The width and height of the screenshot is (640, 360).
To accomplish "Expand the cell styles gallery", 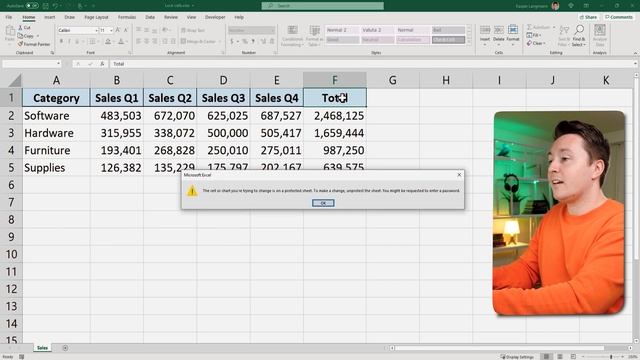I will pyautogui.click(x=469, y=41).
